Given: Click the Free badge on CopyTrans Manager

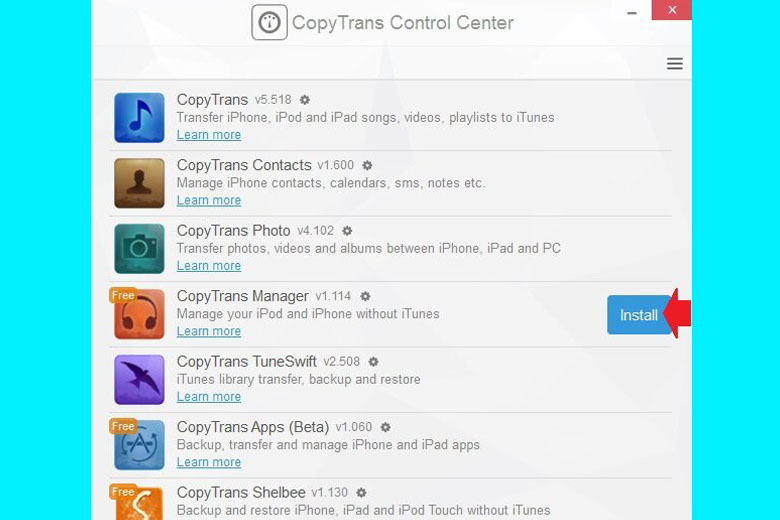Looking at the screenshot, I should pyautogui.click(x=123, y=296).
